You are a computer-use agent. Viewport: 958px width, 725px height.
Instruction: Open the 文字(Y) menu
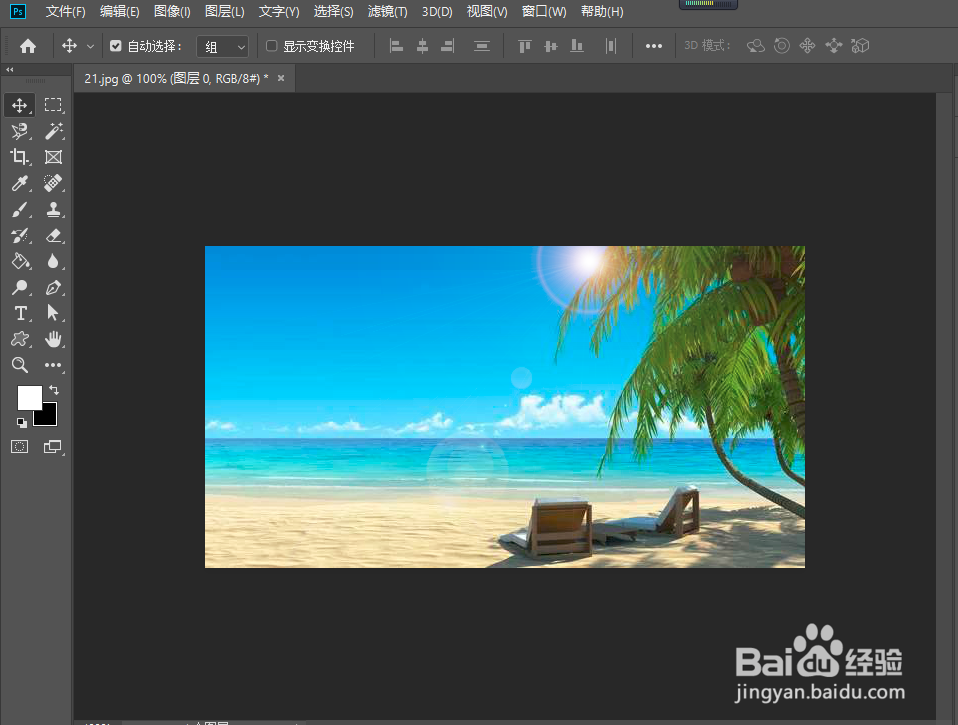tap(279, 12)
